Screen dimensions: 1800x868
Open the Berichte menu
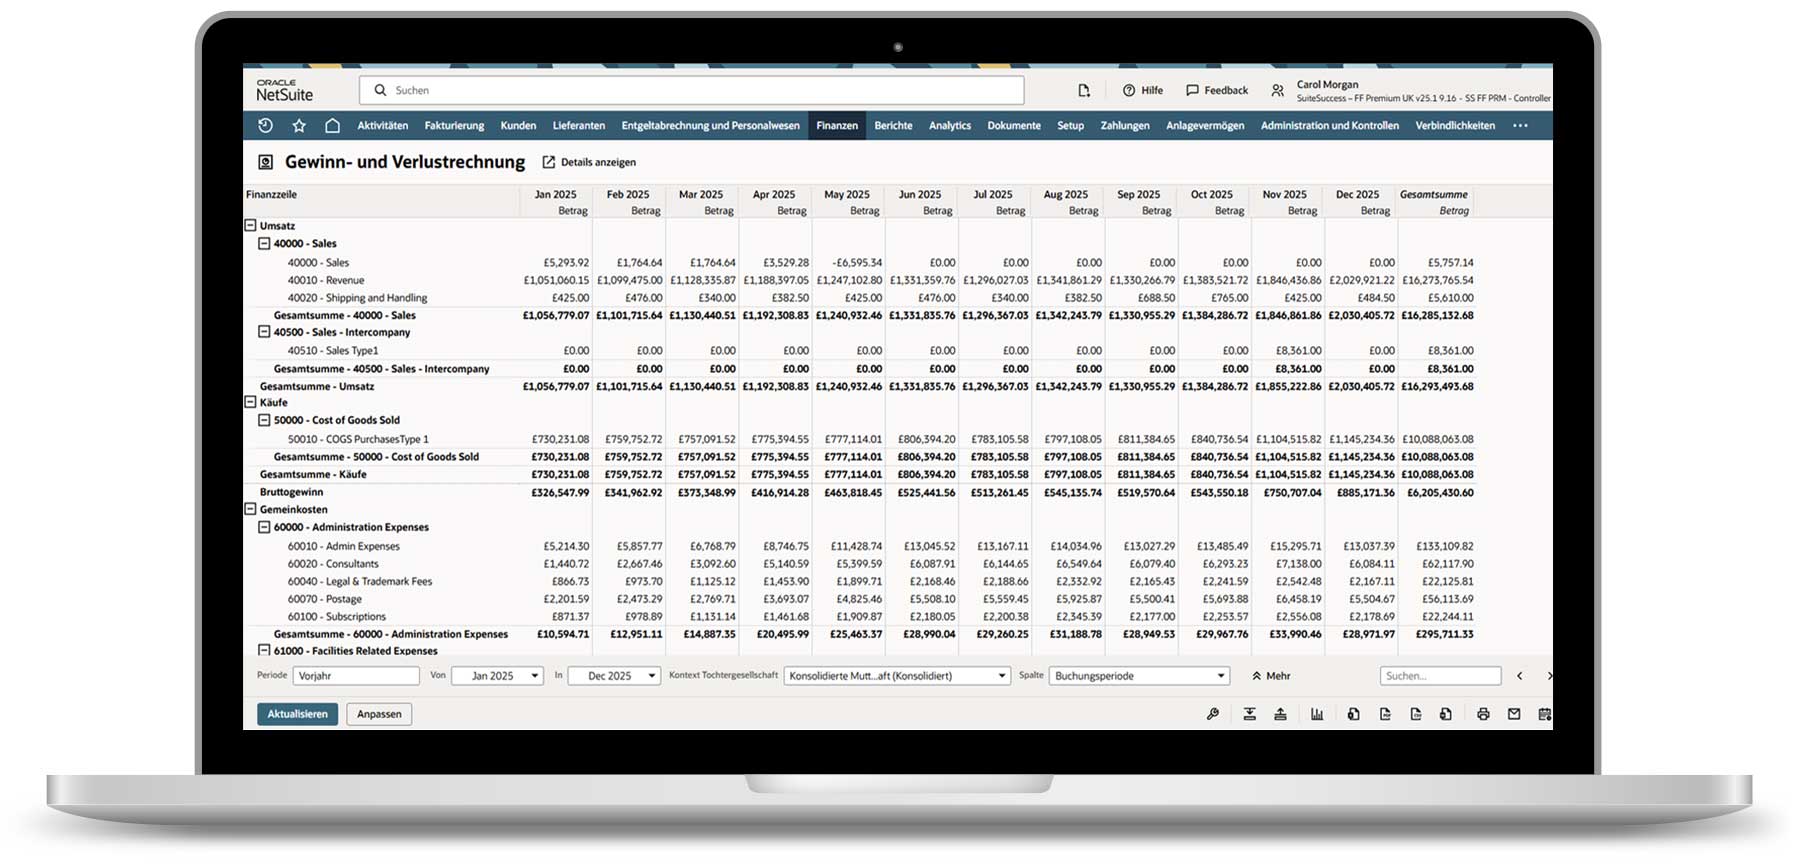click(893, 126)
